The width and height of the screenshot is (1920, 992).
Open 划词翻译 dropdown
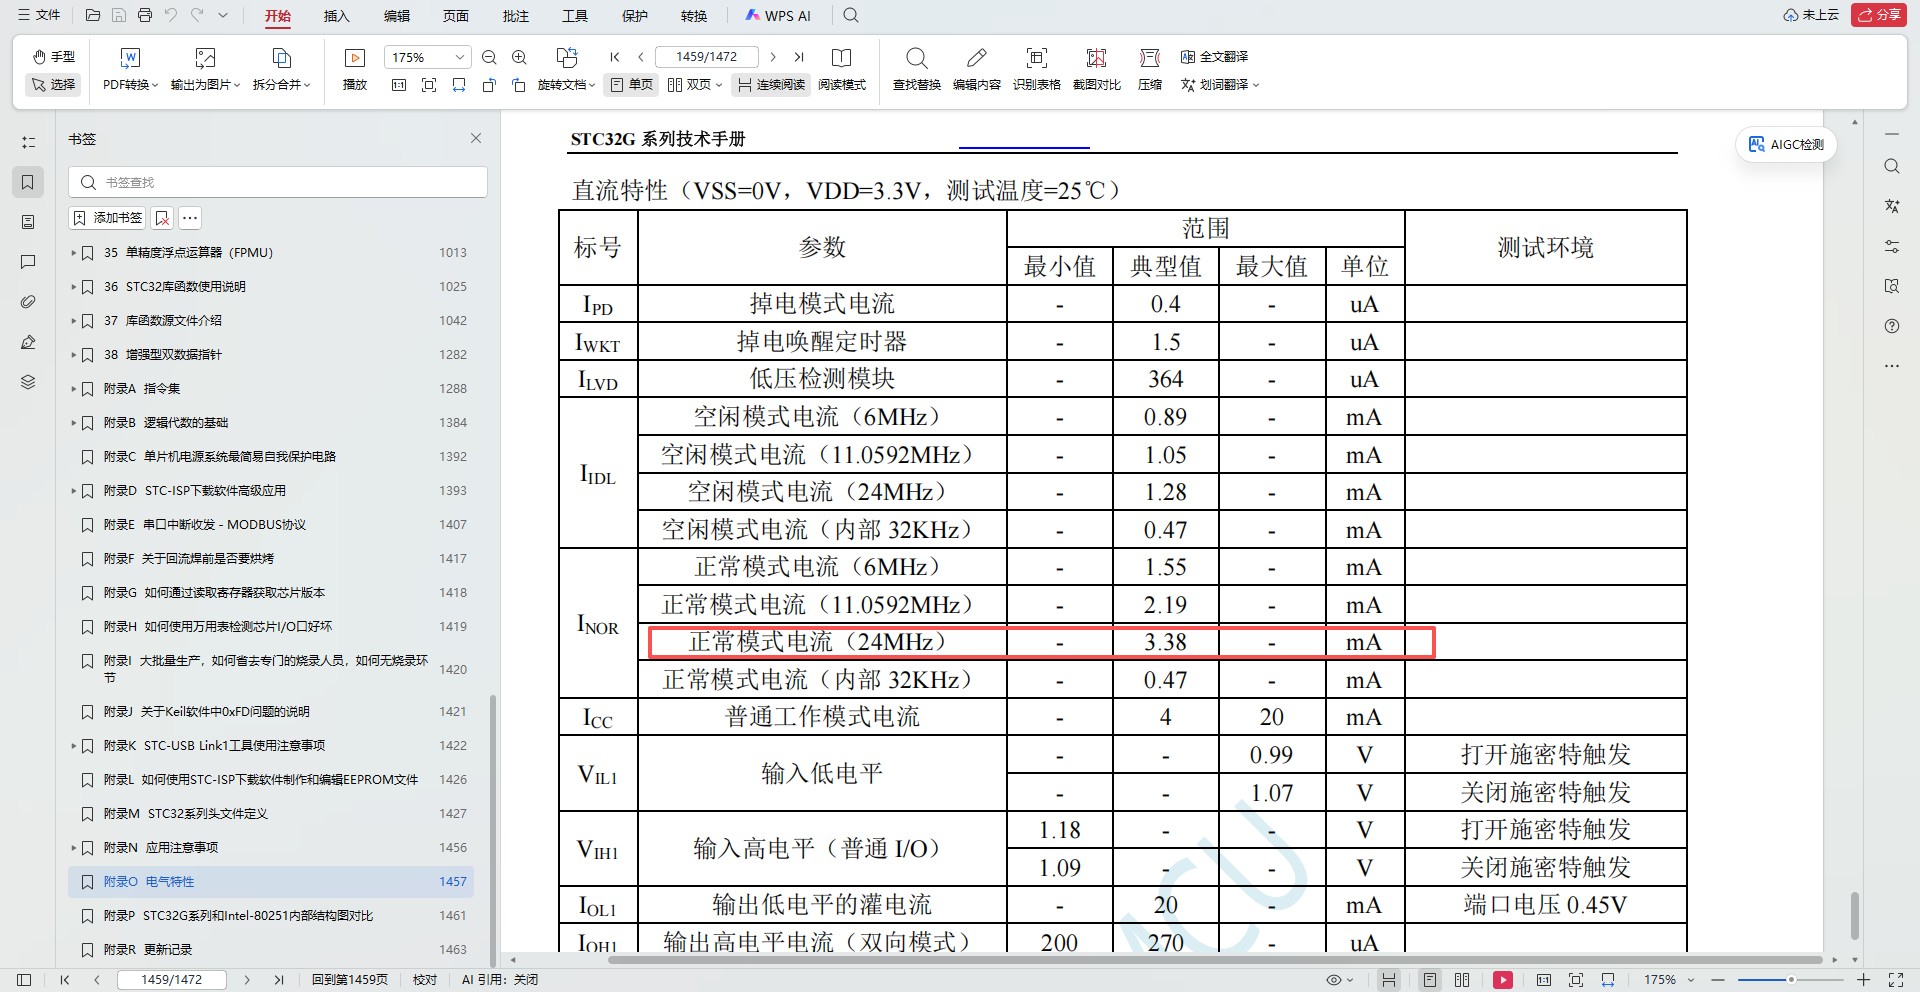[x=1219, y=85]
